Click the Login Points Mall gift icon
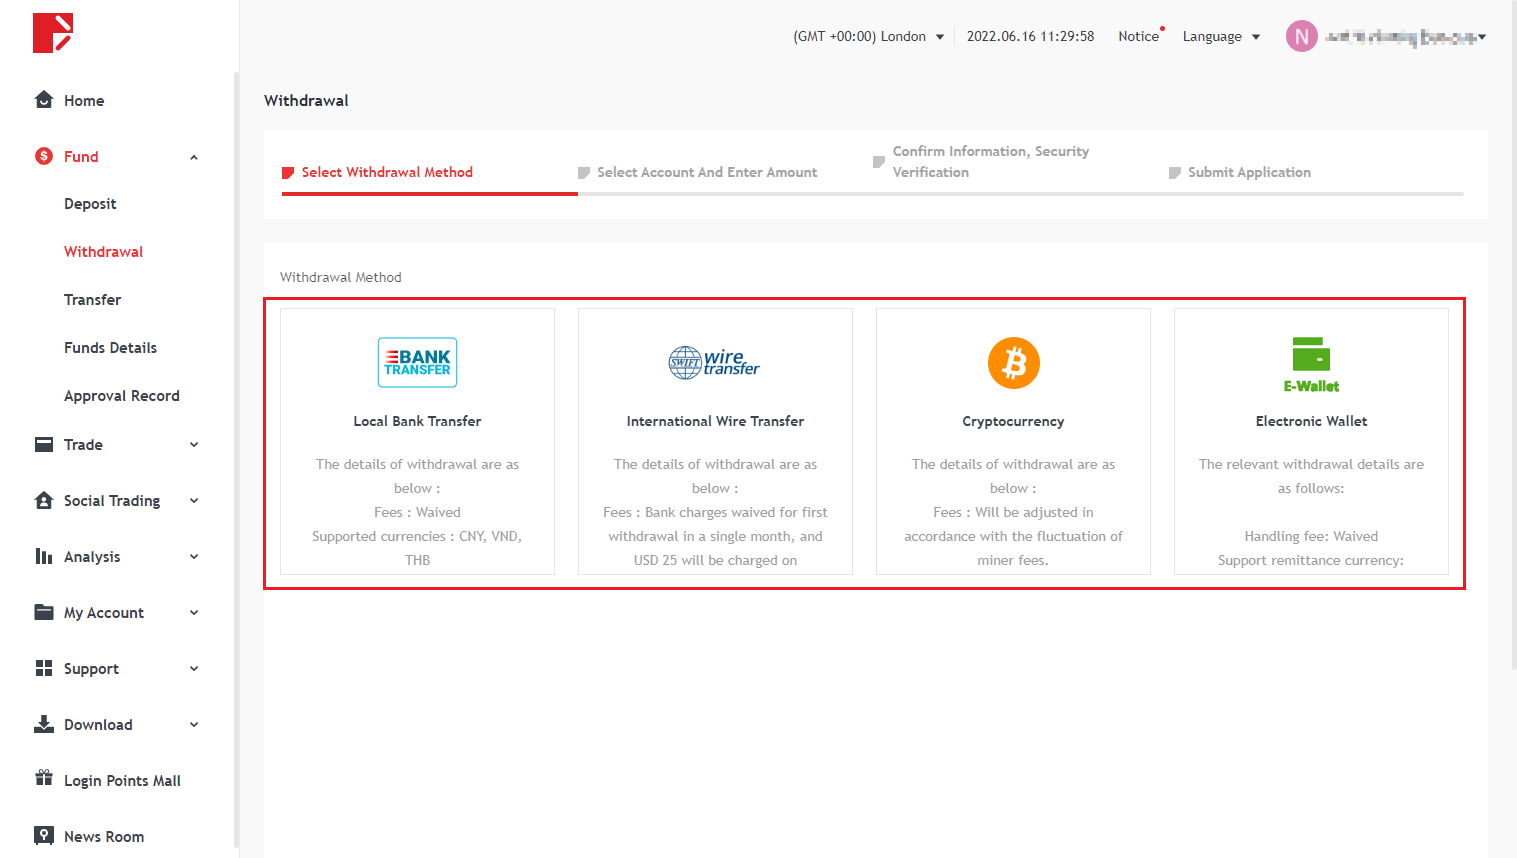 pos(44,779)
